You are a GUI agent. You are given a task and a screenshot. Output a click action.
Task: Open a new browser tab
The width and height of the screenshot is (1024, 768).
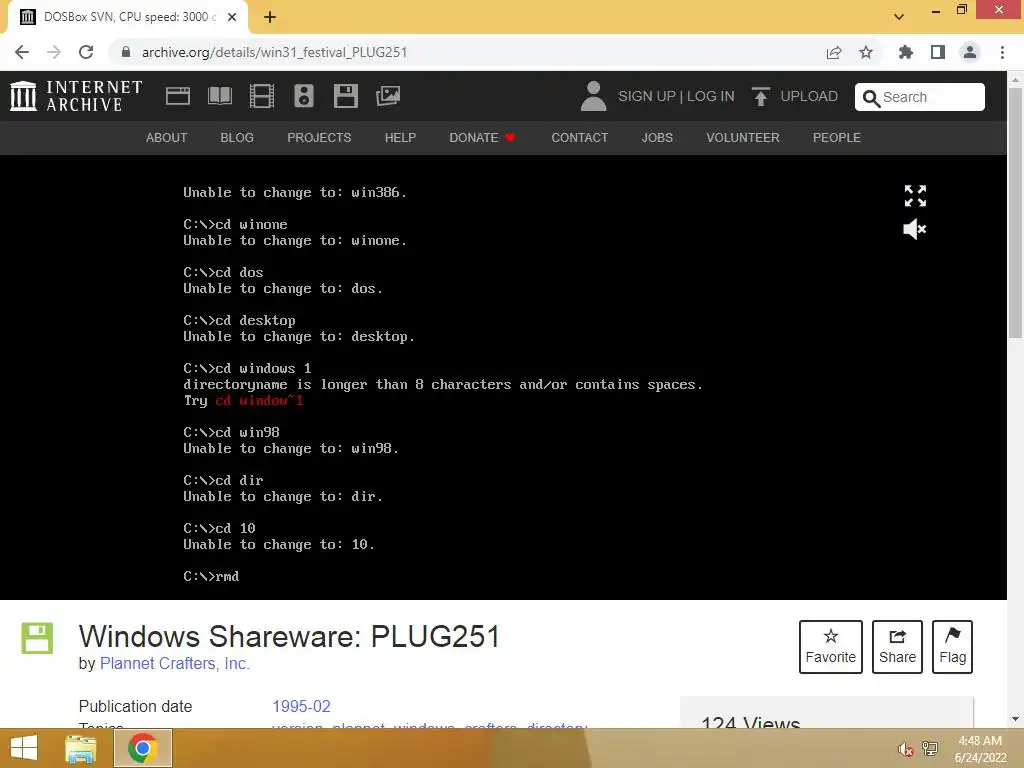coord(270,17)
